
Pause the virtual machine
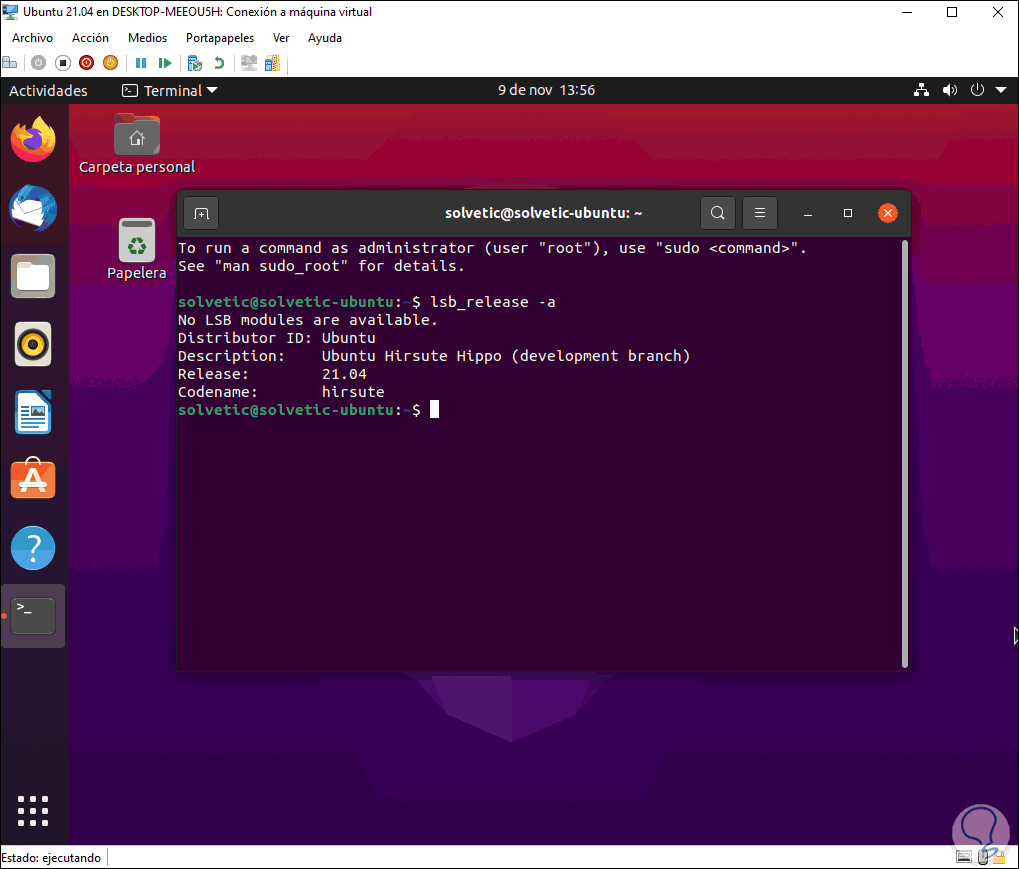click(140, 63)
